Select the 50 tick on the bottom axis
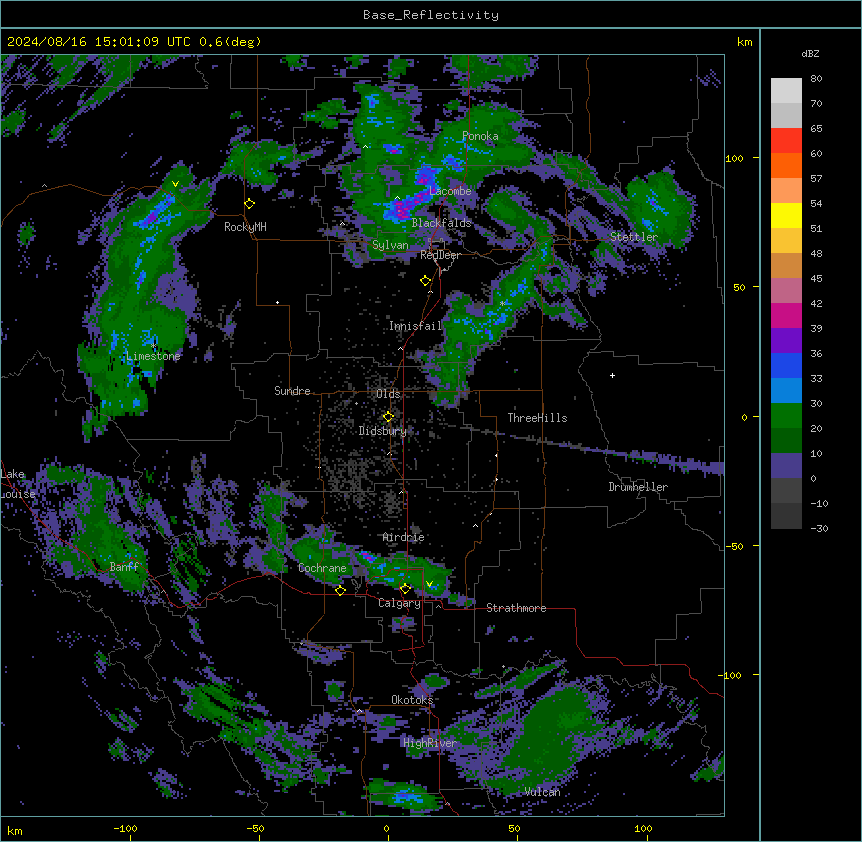The width and height of the screenshot is (862, 842). (x=514, y=828)
